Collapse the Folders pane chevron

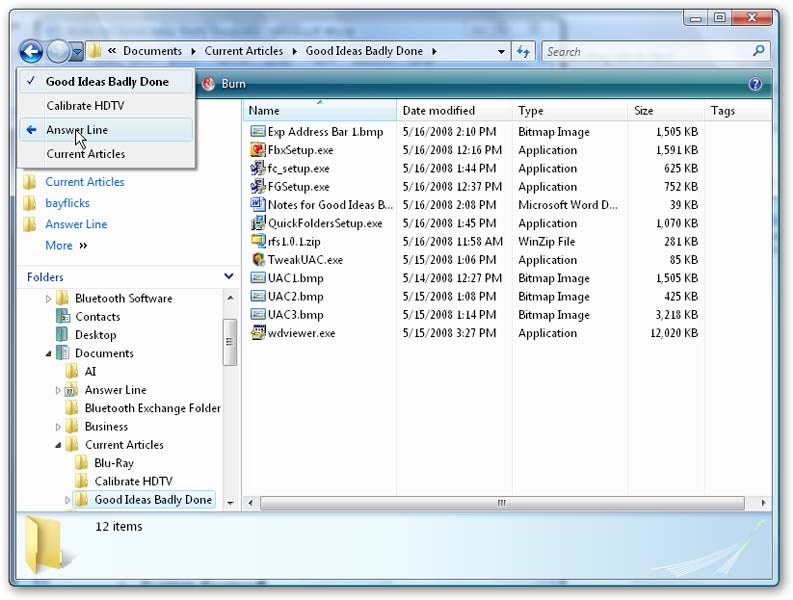[x=229, y=276]
